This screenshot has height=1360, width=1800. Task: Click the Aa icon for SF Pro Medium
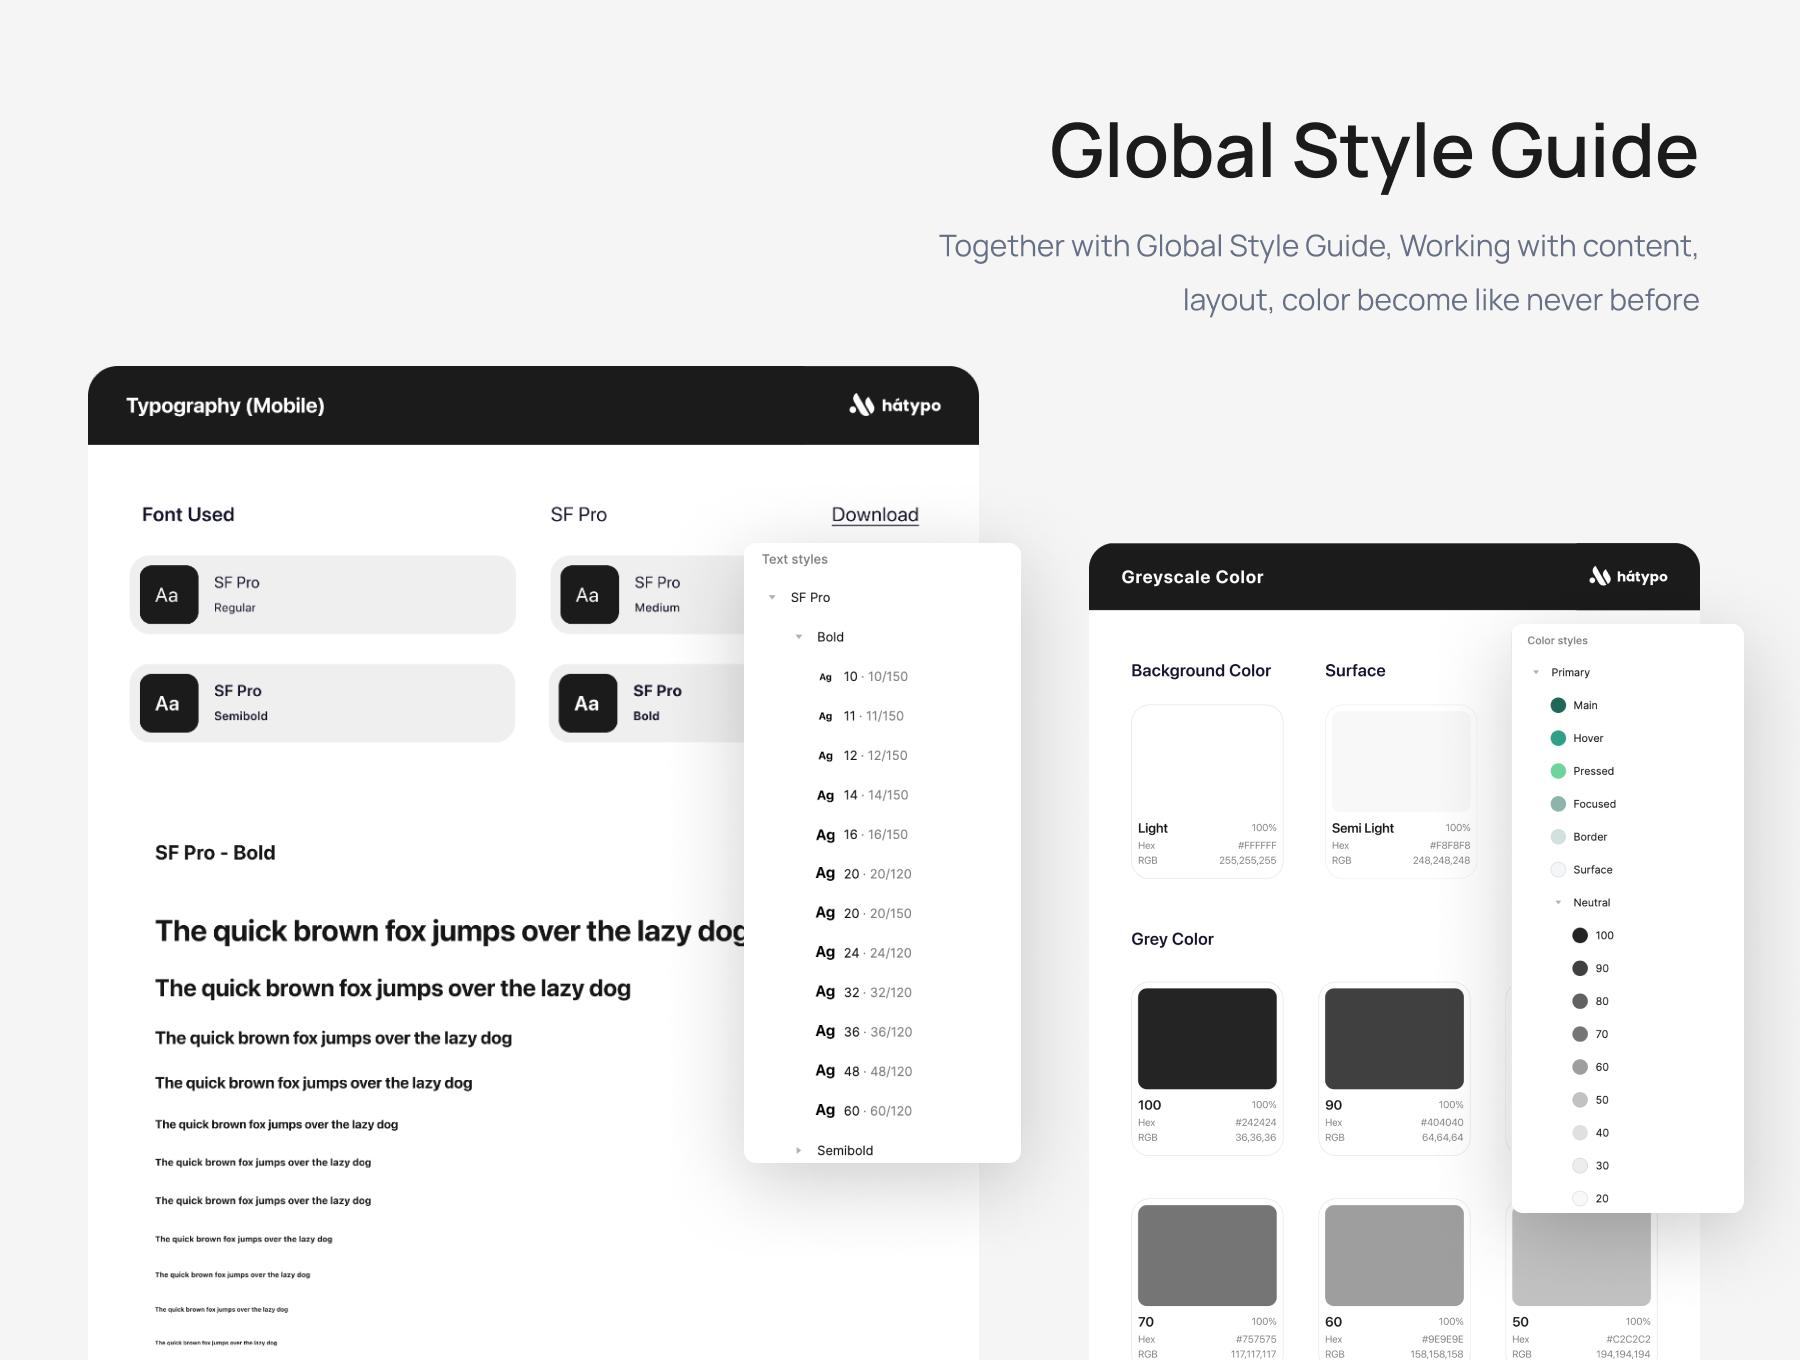[588, 595]
